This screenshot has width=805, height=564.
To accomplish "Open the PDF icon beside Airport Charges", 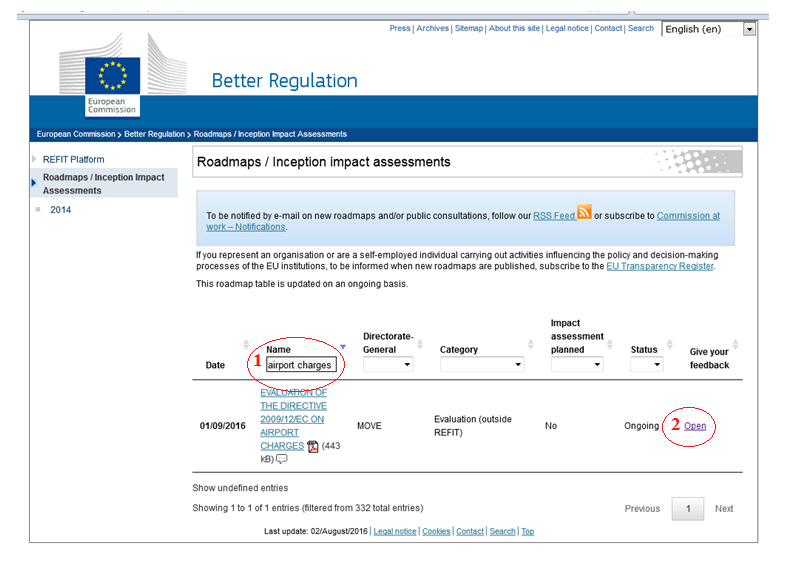I will coord(313,446).
